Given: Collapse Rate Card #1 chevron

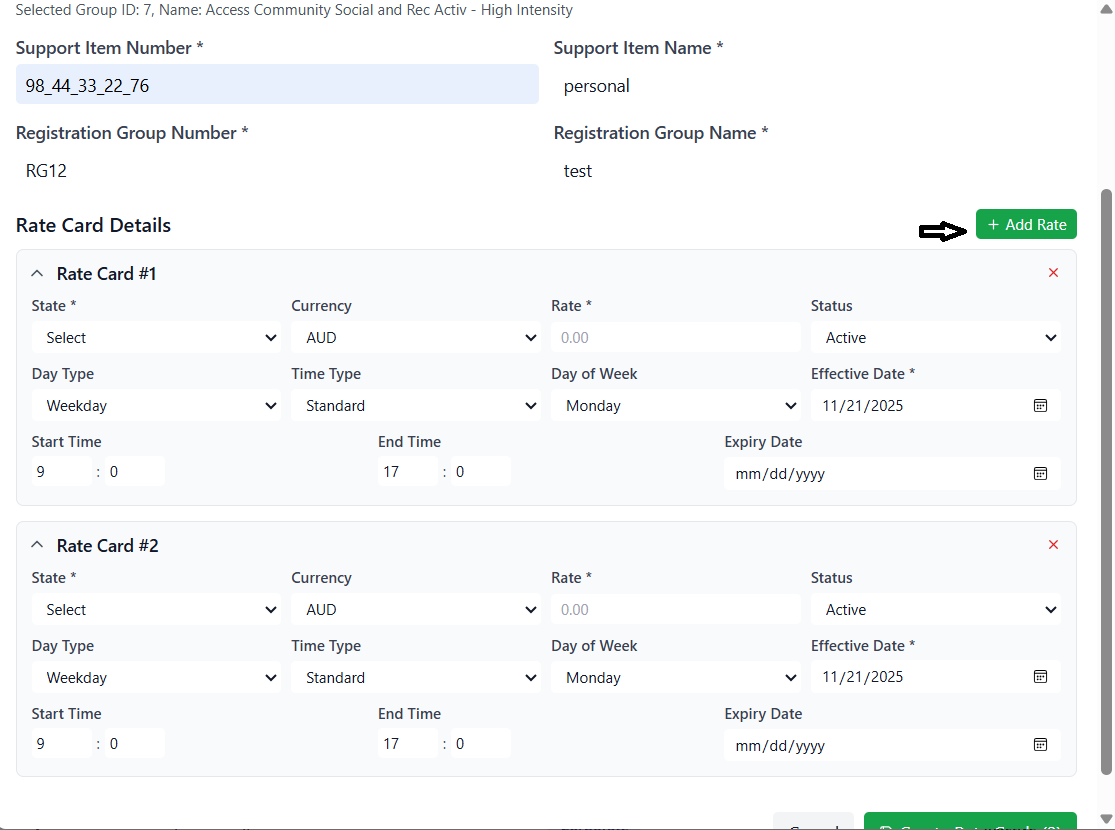Looking at the screenshot, I should tap(38, 273).
